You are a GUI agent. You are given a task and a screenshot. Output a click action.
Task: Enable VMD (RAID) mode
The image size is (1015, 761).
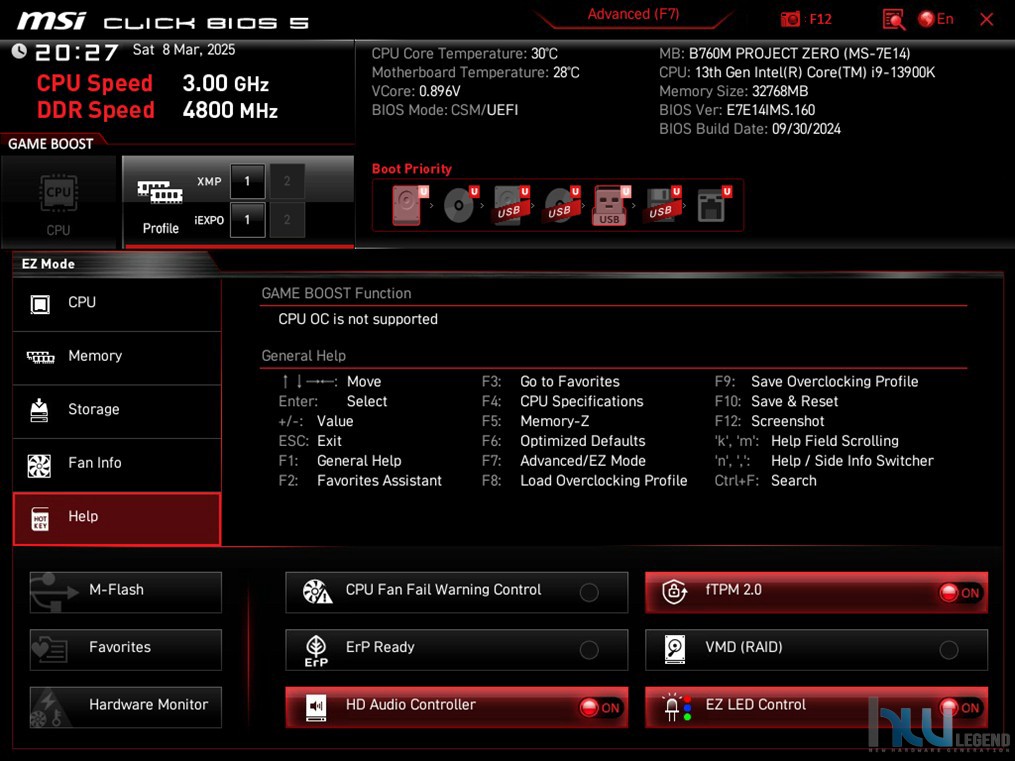[x=816, y=649]
